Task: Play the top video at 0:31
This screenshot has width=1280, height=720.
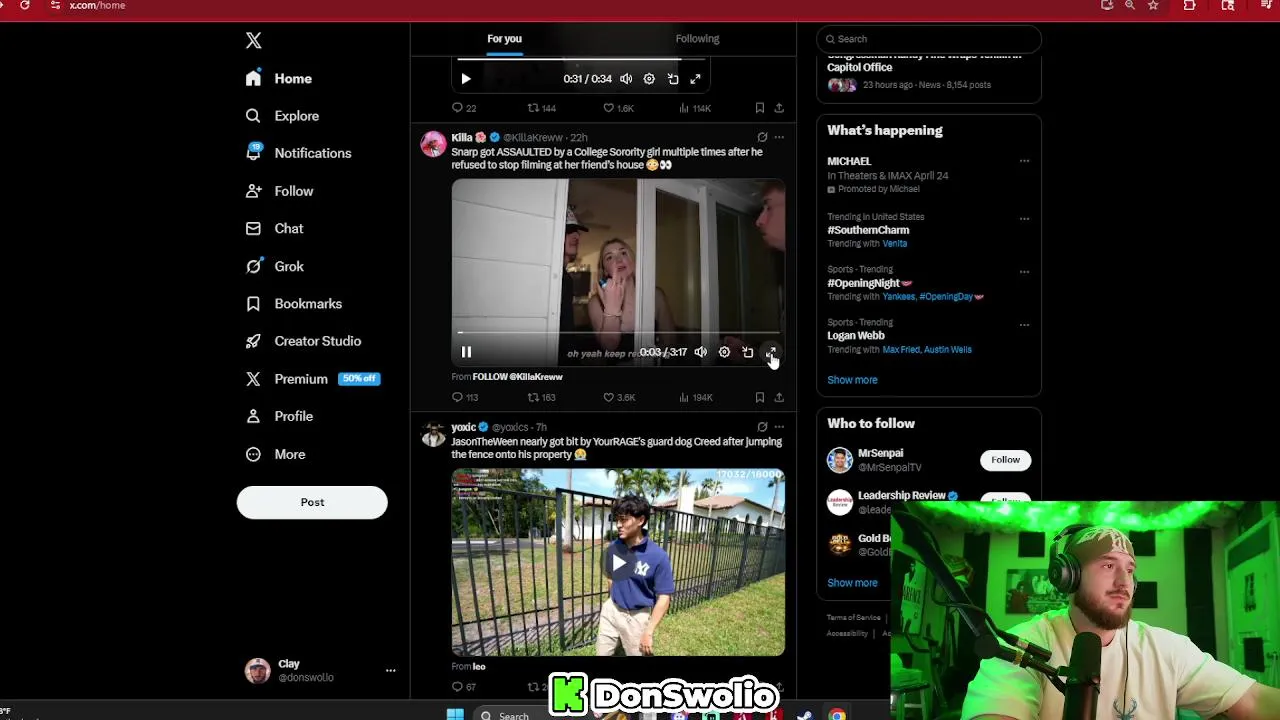Action: coord(466,79)
